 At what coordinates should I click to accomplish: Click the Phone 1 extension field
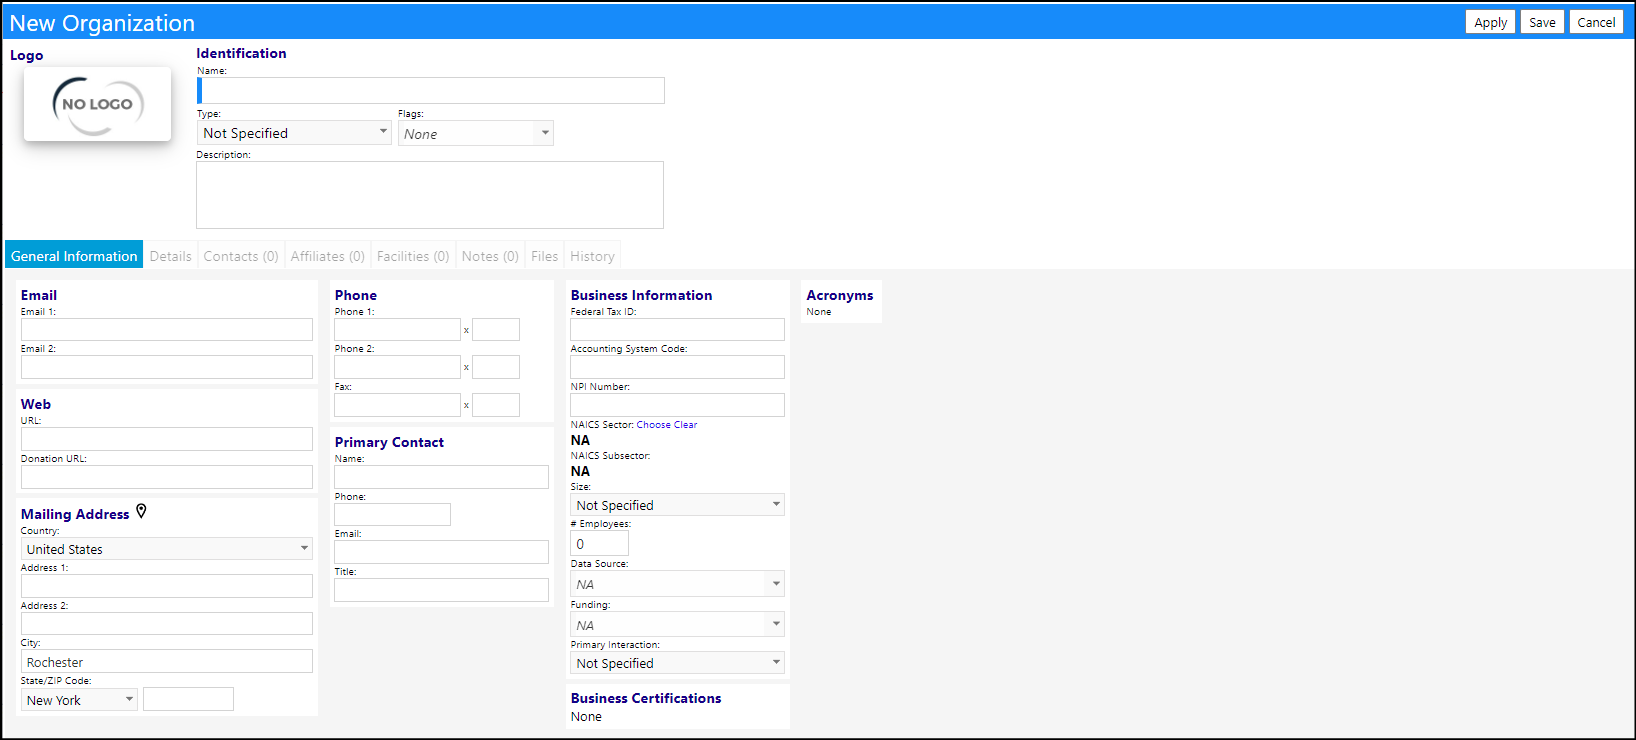tap(496, 329)
